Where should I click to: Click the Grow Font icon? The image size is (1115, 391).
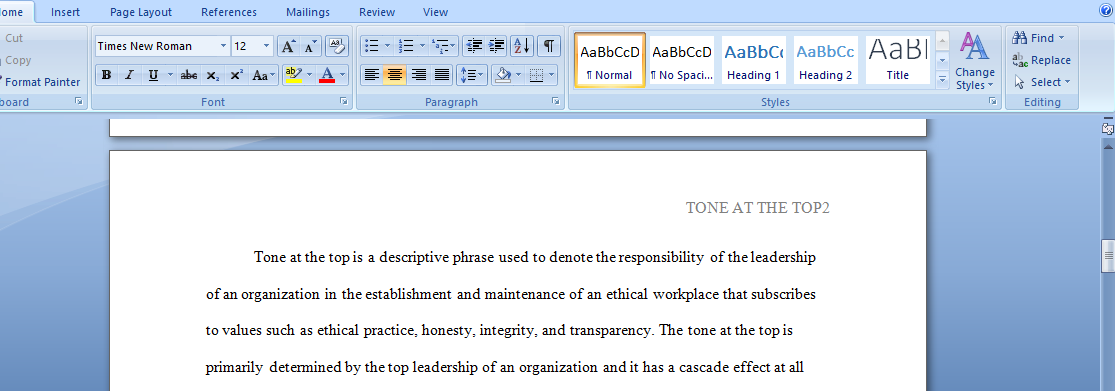(287, 46)
